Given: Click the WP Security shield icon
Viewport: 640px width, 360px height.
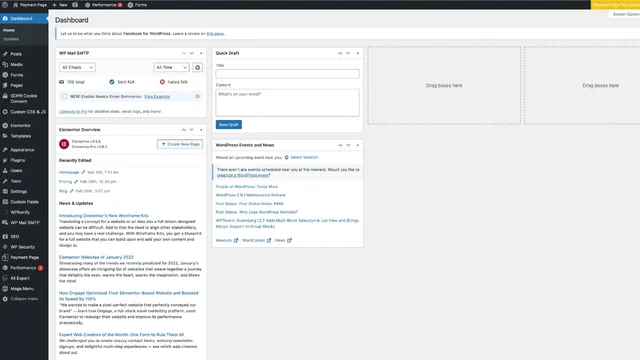Looking at the screenshot, I should (5, 247).
